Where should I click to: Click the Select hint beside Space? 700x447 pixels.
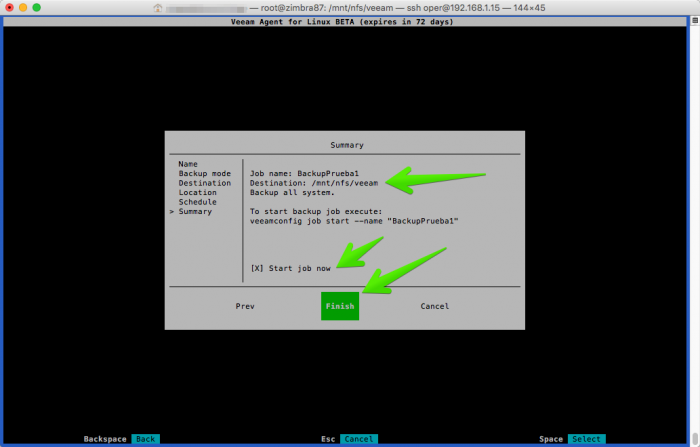click(x=587, y=439)
